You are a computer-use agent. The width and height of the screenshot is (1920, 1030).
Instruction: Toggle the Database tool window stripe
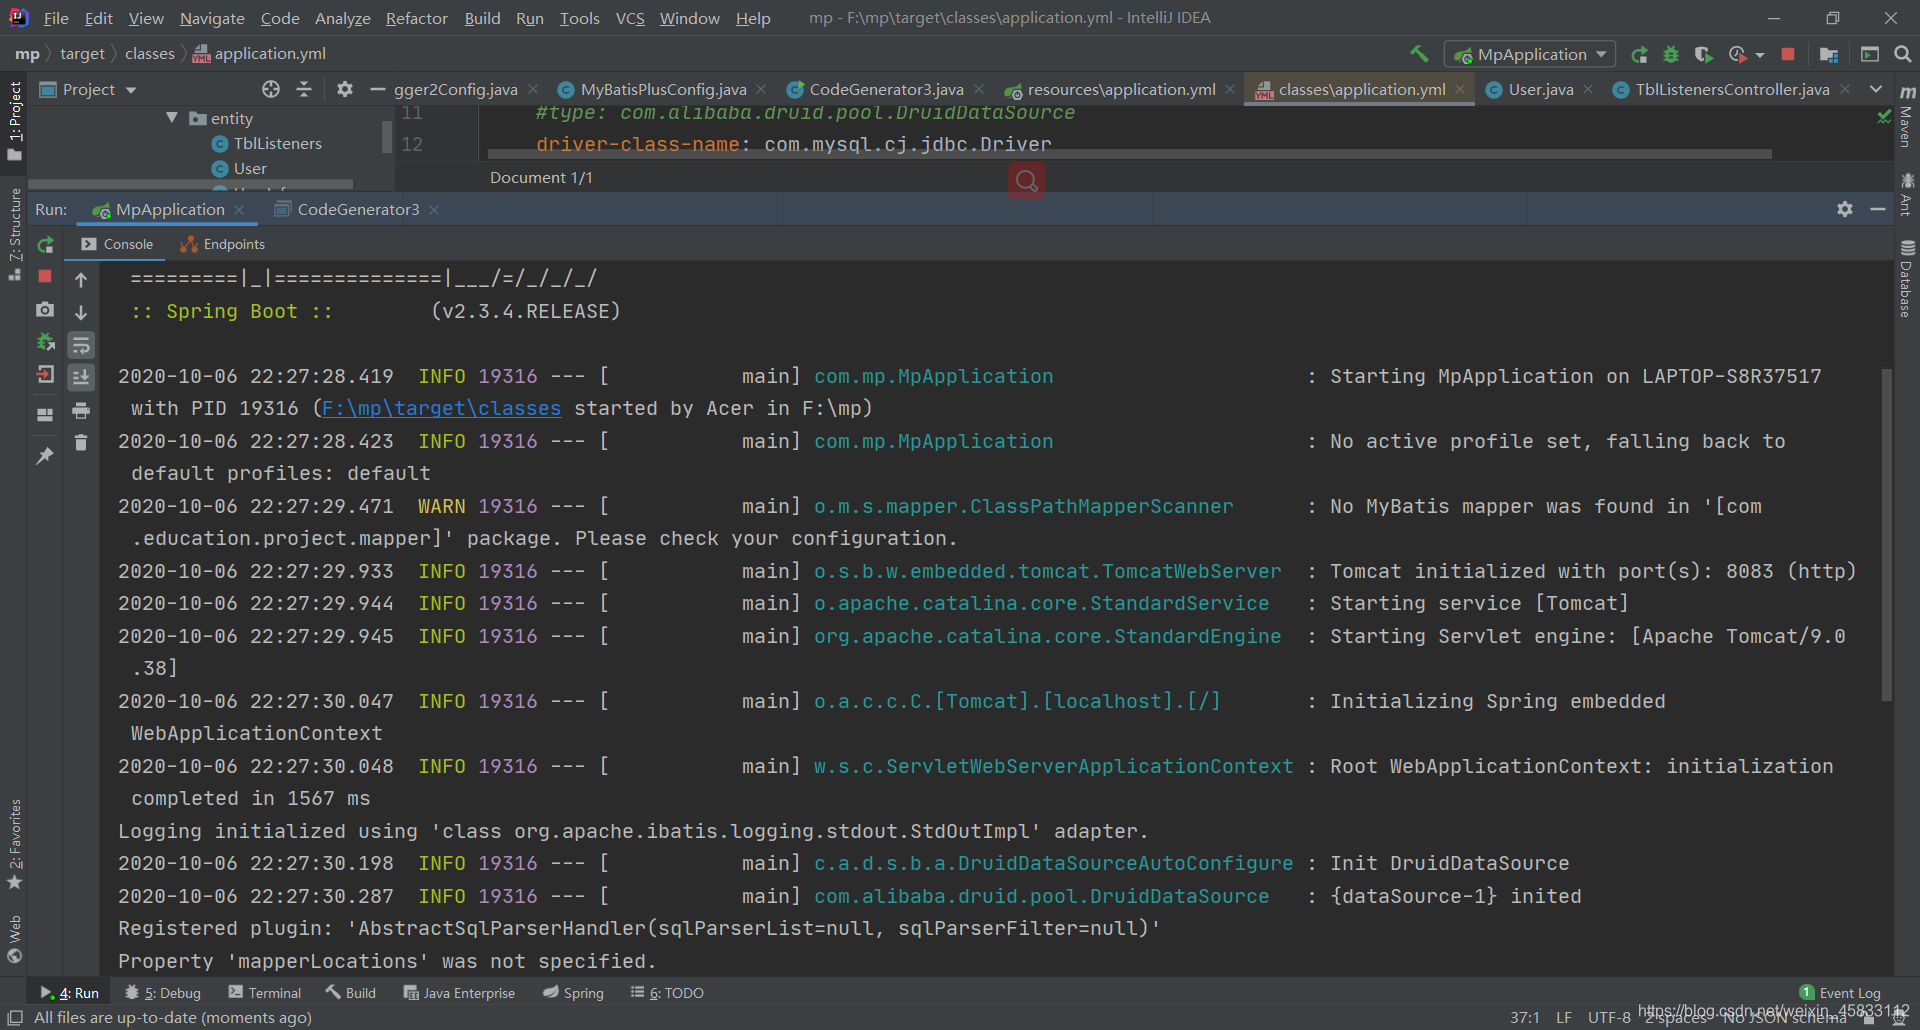1906,278
